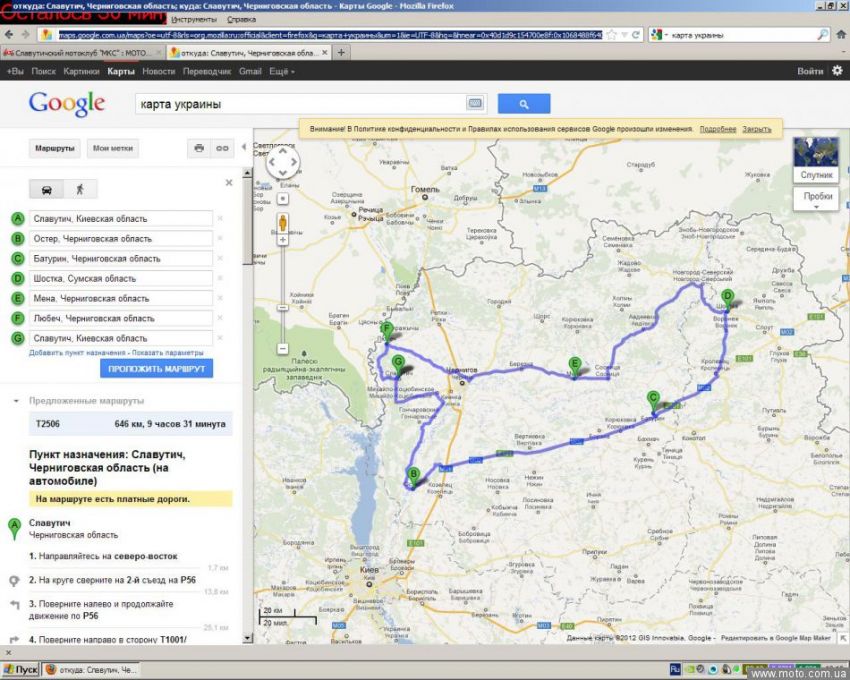The width and height of the screenshot is (850, 680).
Task: Select walking mode pedestrian toggle
Action: pyautogui.click(x=80, y=189)
